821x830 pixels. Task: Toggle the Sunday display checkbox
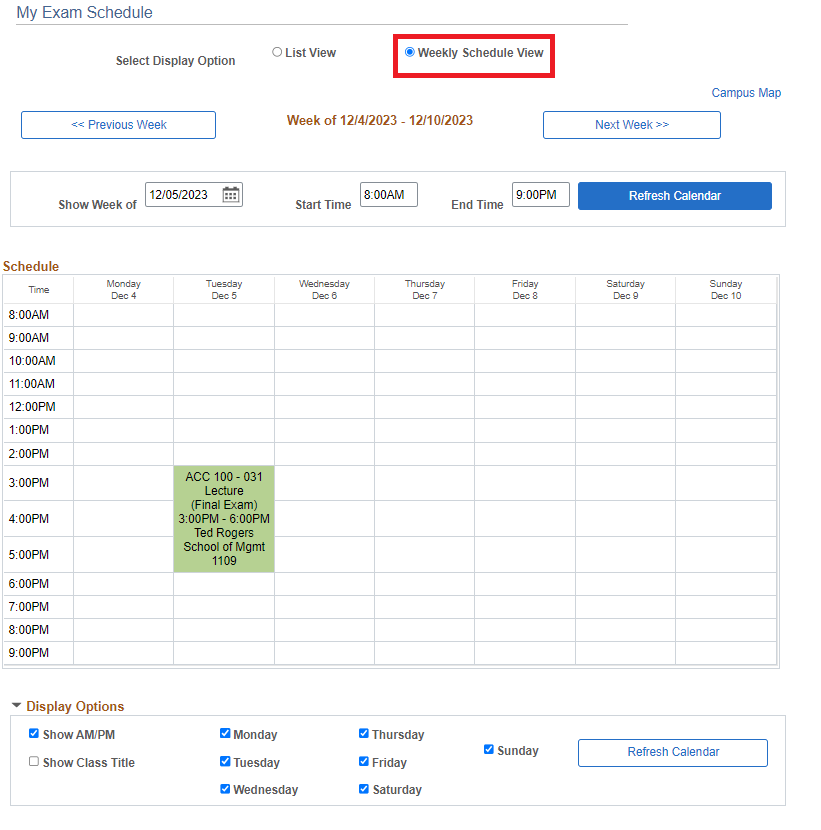coord(489,750)
